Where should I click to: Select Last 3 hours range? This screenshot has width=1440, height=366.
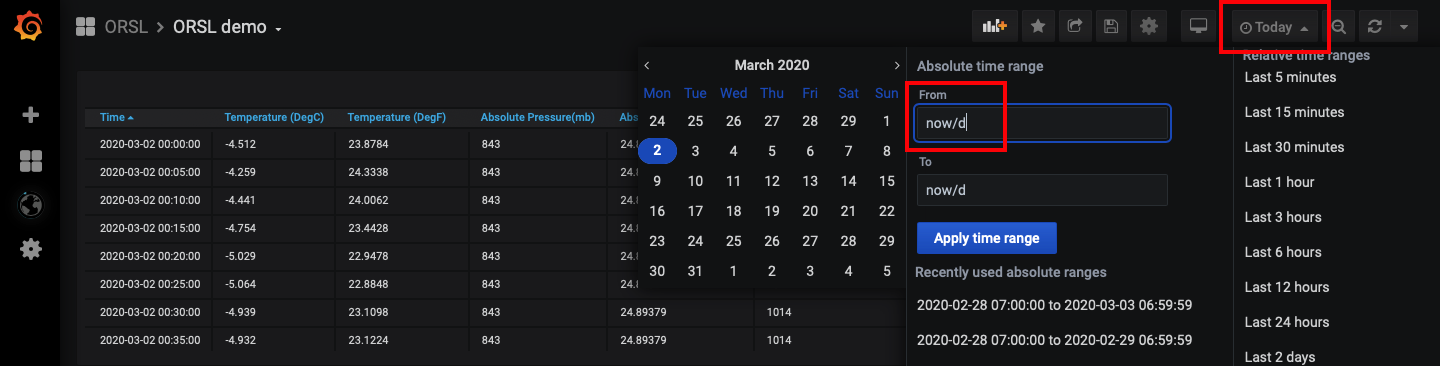[x=1283, y=217]
